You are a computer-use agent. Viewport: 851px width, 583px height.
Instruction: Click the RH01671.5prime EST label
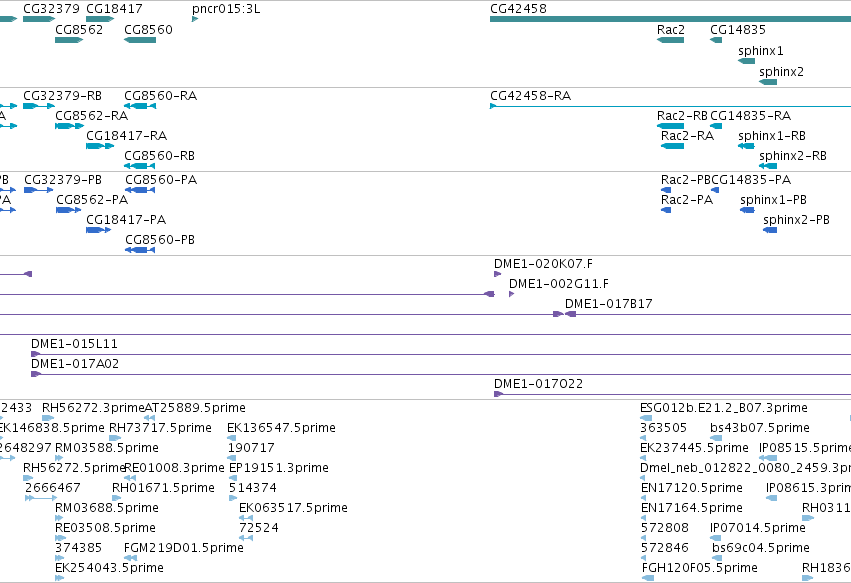click(x=163, y=488)
